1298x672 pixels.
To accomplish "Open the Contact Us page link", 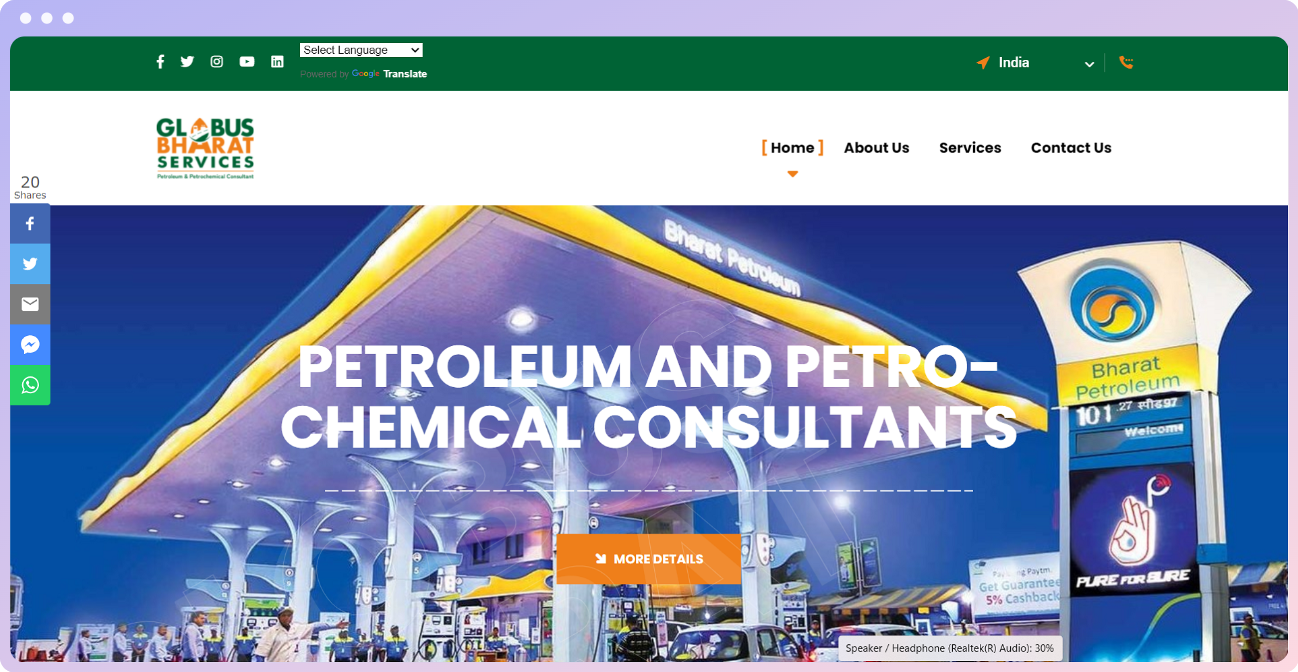I will 1071,148.
